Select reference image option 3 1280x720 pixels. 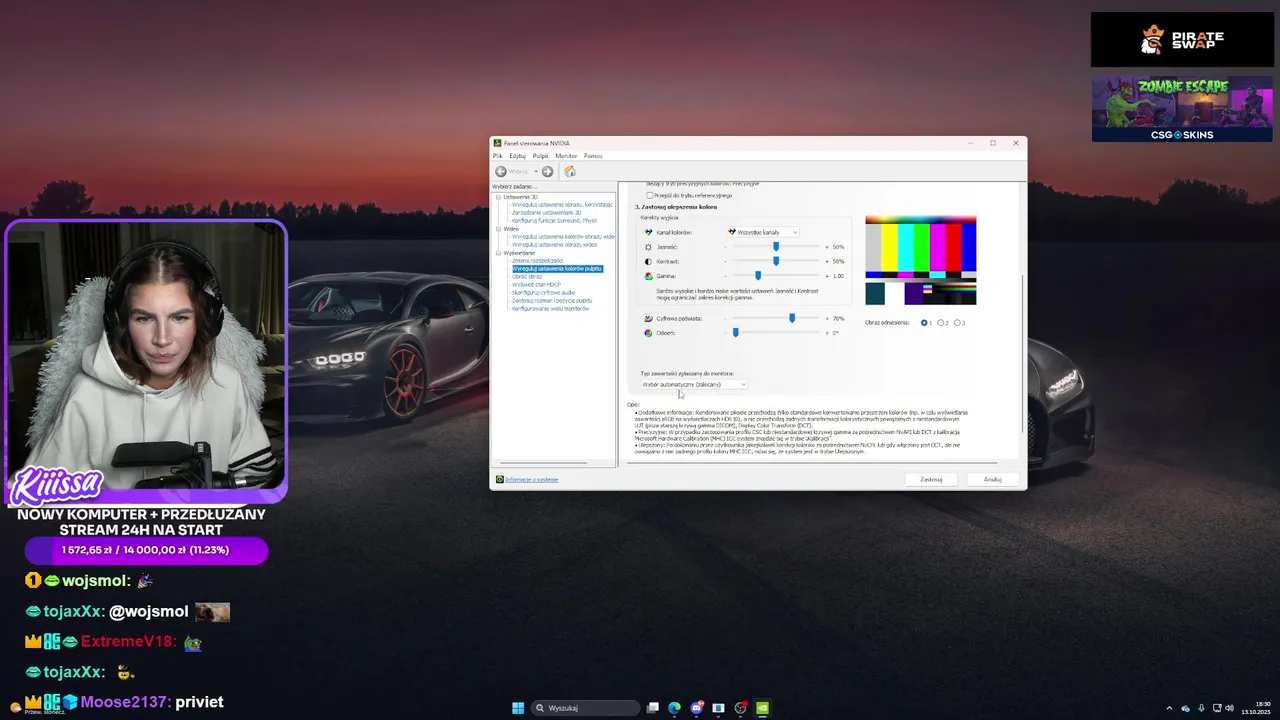point(957,322)
